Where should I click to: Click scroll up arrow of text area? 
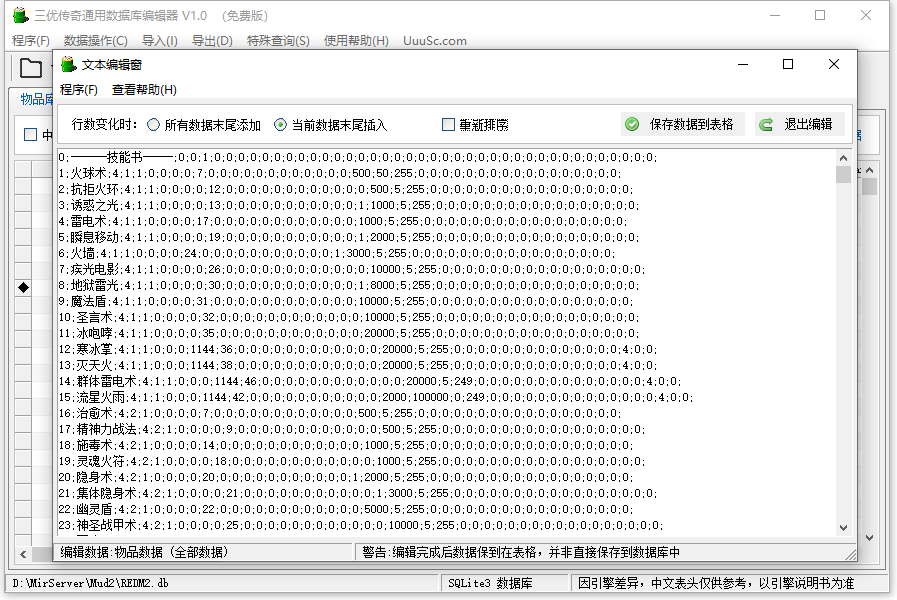click(x=843, y=157)
